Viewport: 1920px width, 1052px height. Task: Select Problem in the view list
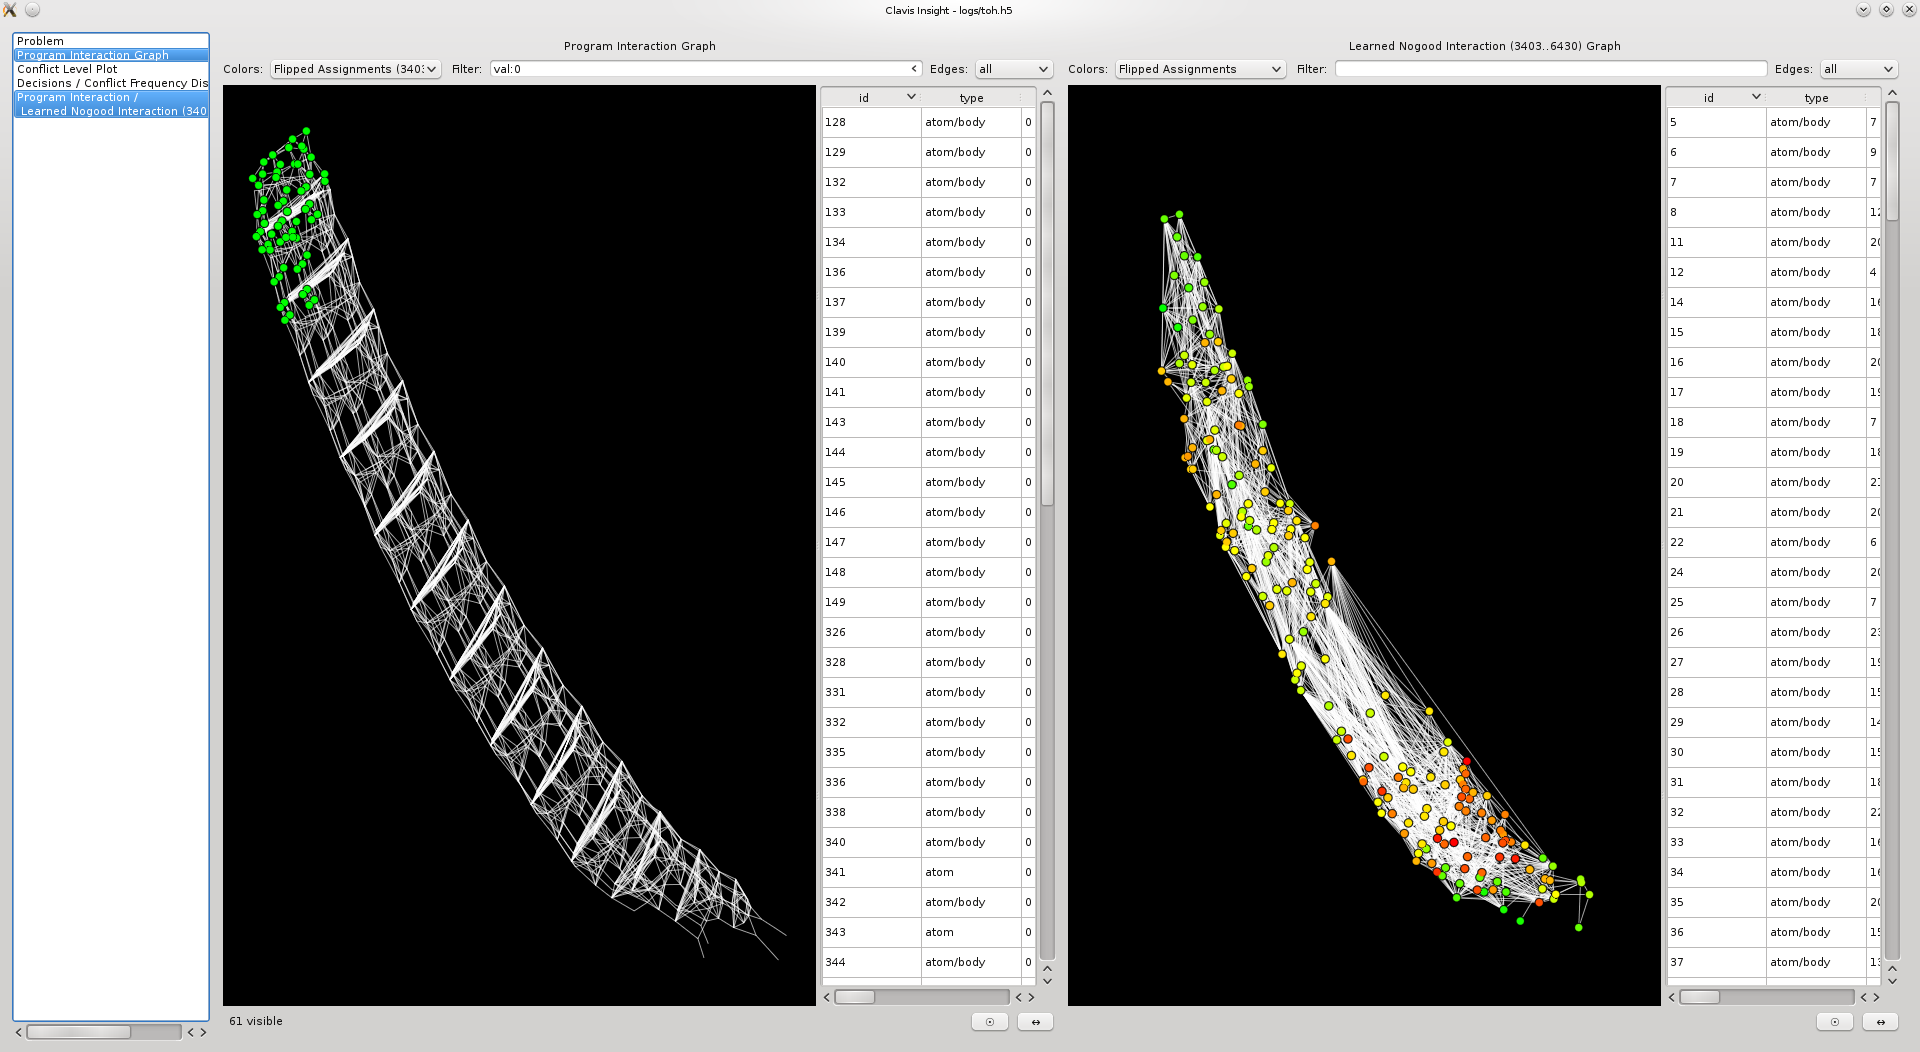(x=40, y=41)
